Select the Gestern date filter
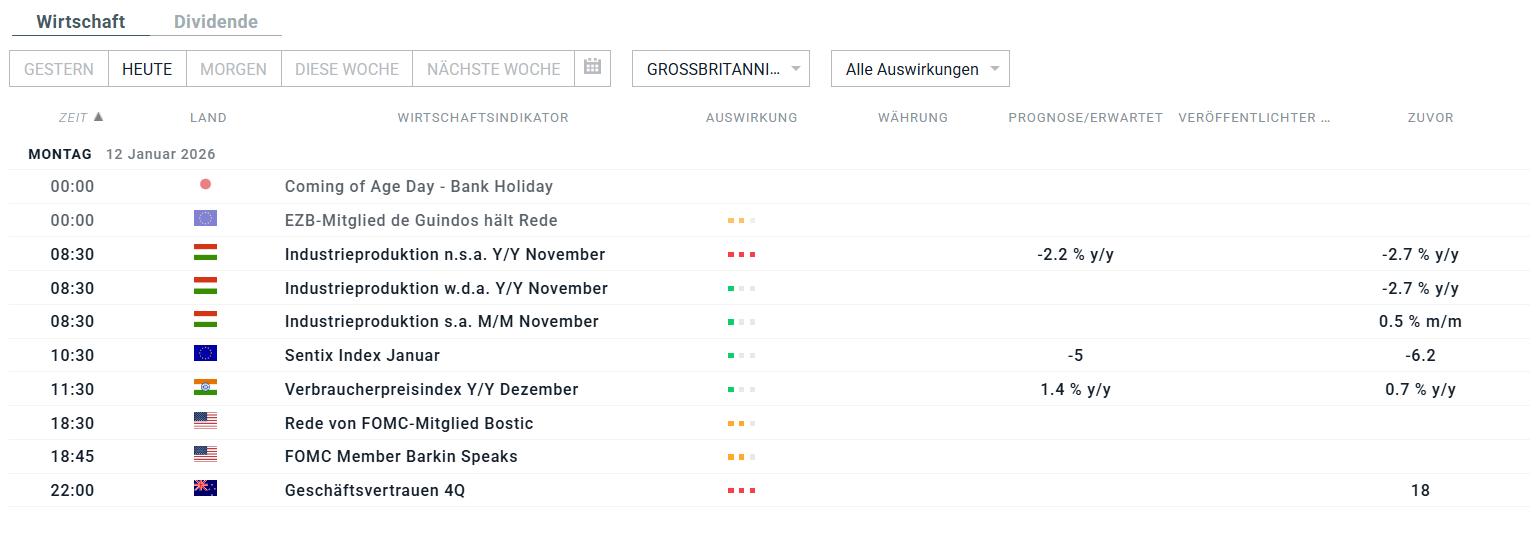Screen dimensions: 1530x552 pos(59,69)
